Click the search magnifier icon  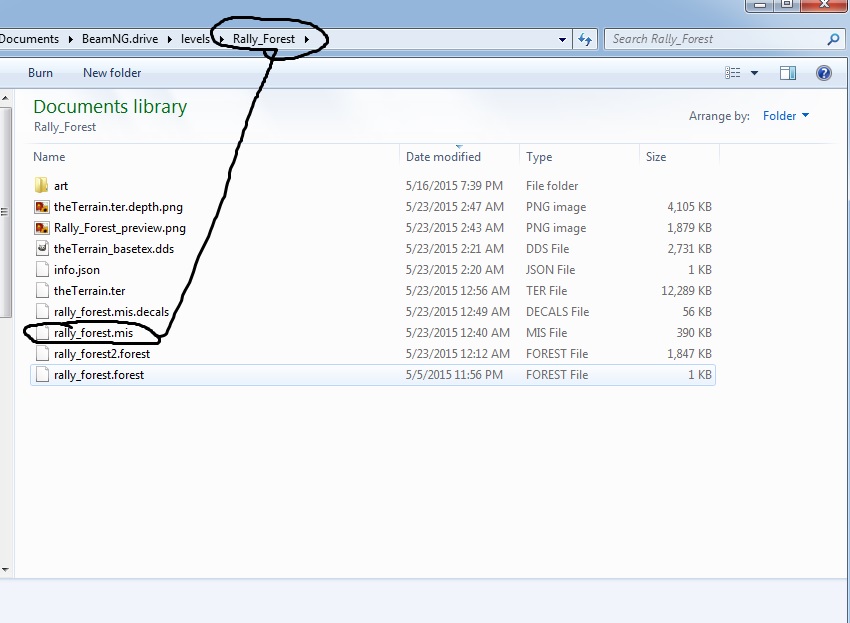[833, 39]
